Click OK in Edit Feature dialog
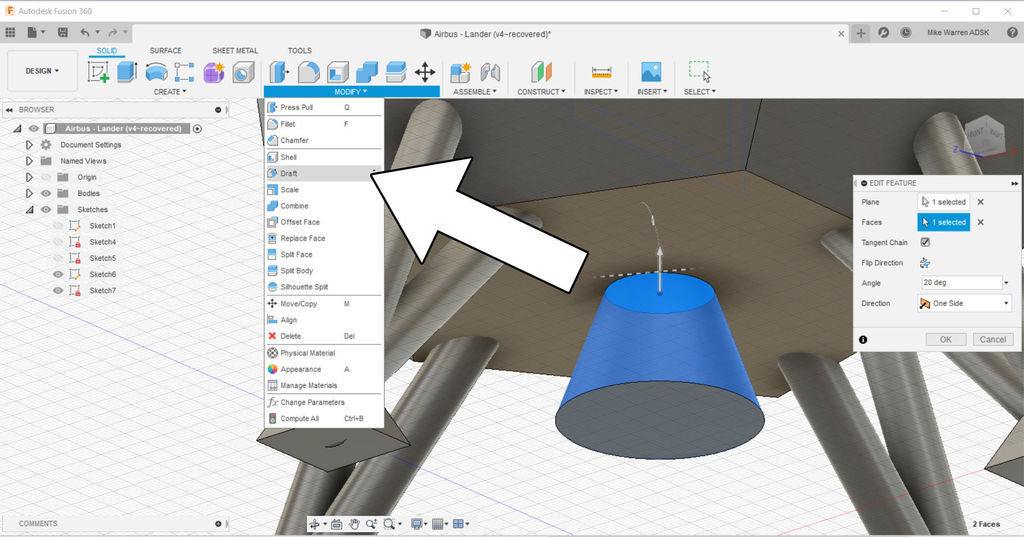The width and height of the screenshot is (1024, 537). coord(946,340)
